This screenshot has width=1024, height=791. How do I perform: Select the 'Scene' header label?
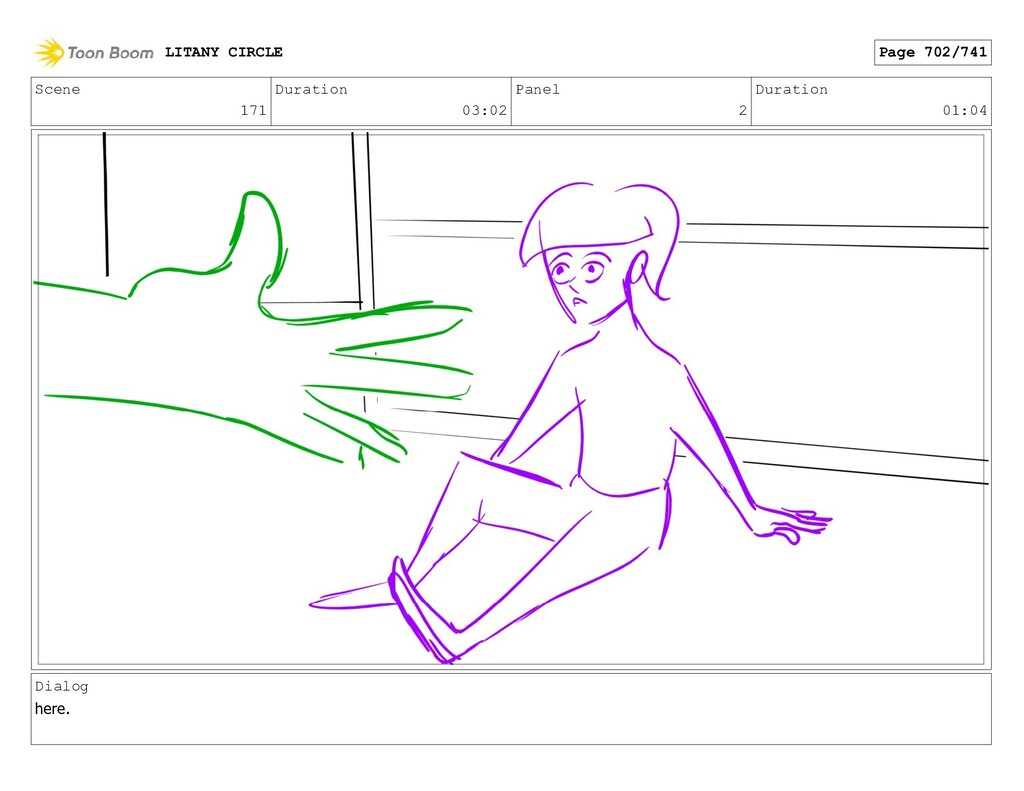point(57,89)
